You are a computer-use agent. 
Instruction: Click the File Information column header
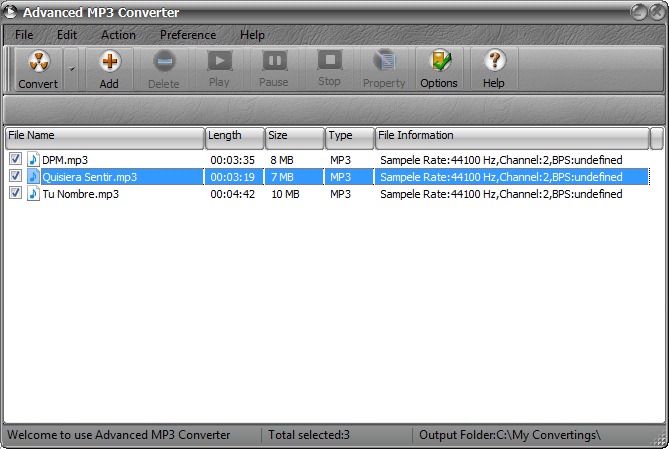pos(512,138)
